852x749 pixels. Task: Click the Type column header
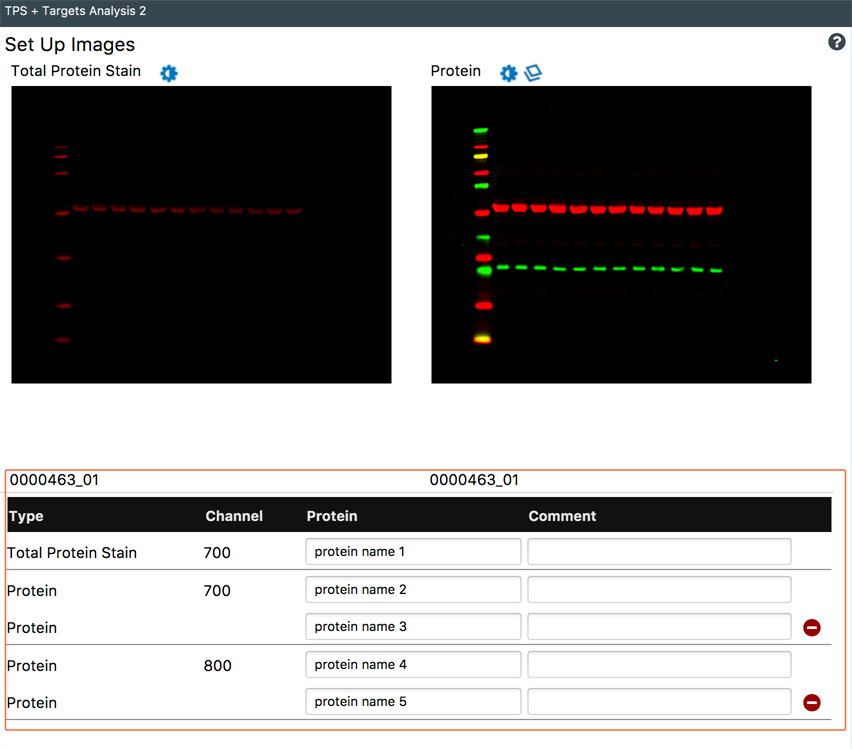click(x=26, y=516)
